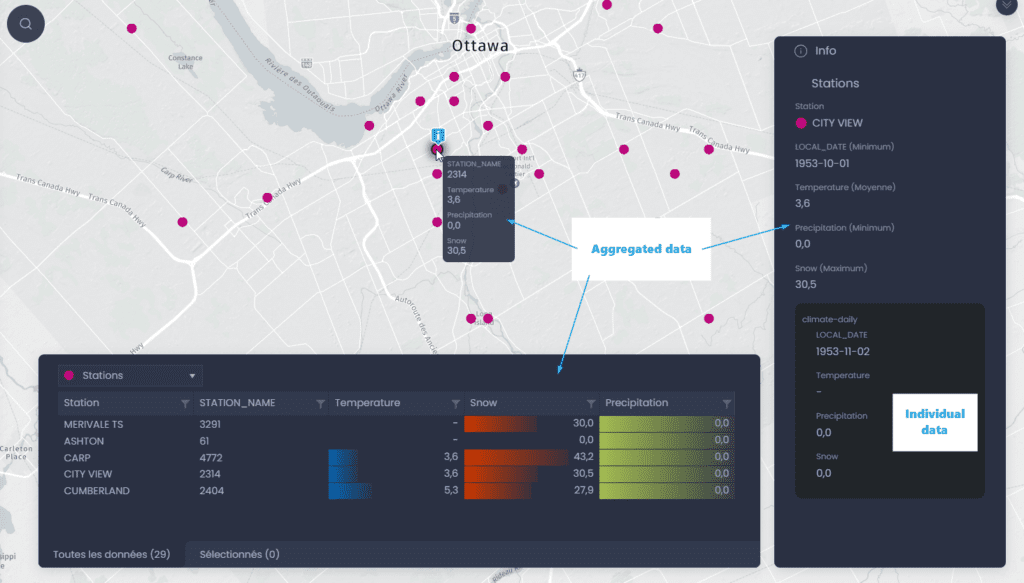1024x583 pixels.
Task: Click CITY VIEW station in Info panel
Action: (837, 123)
